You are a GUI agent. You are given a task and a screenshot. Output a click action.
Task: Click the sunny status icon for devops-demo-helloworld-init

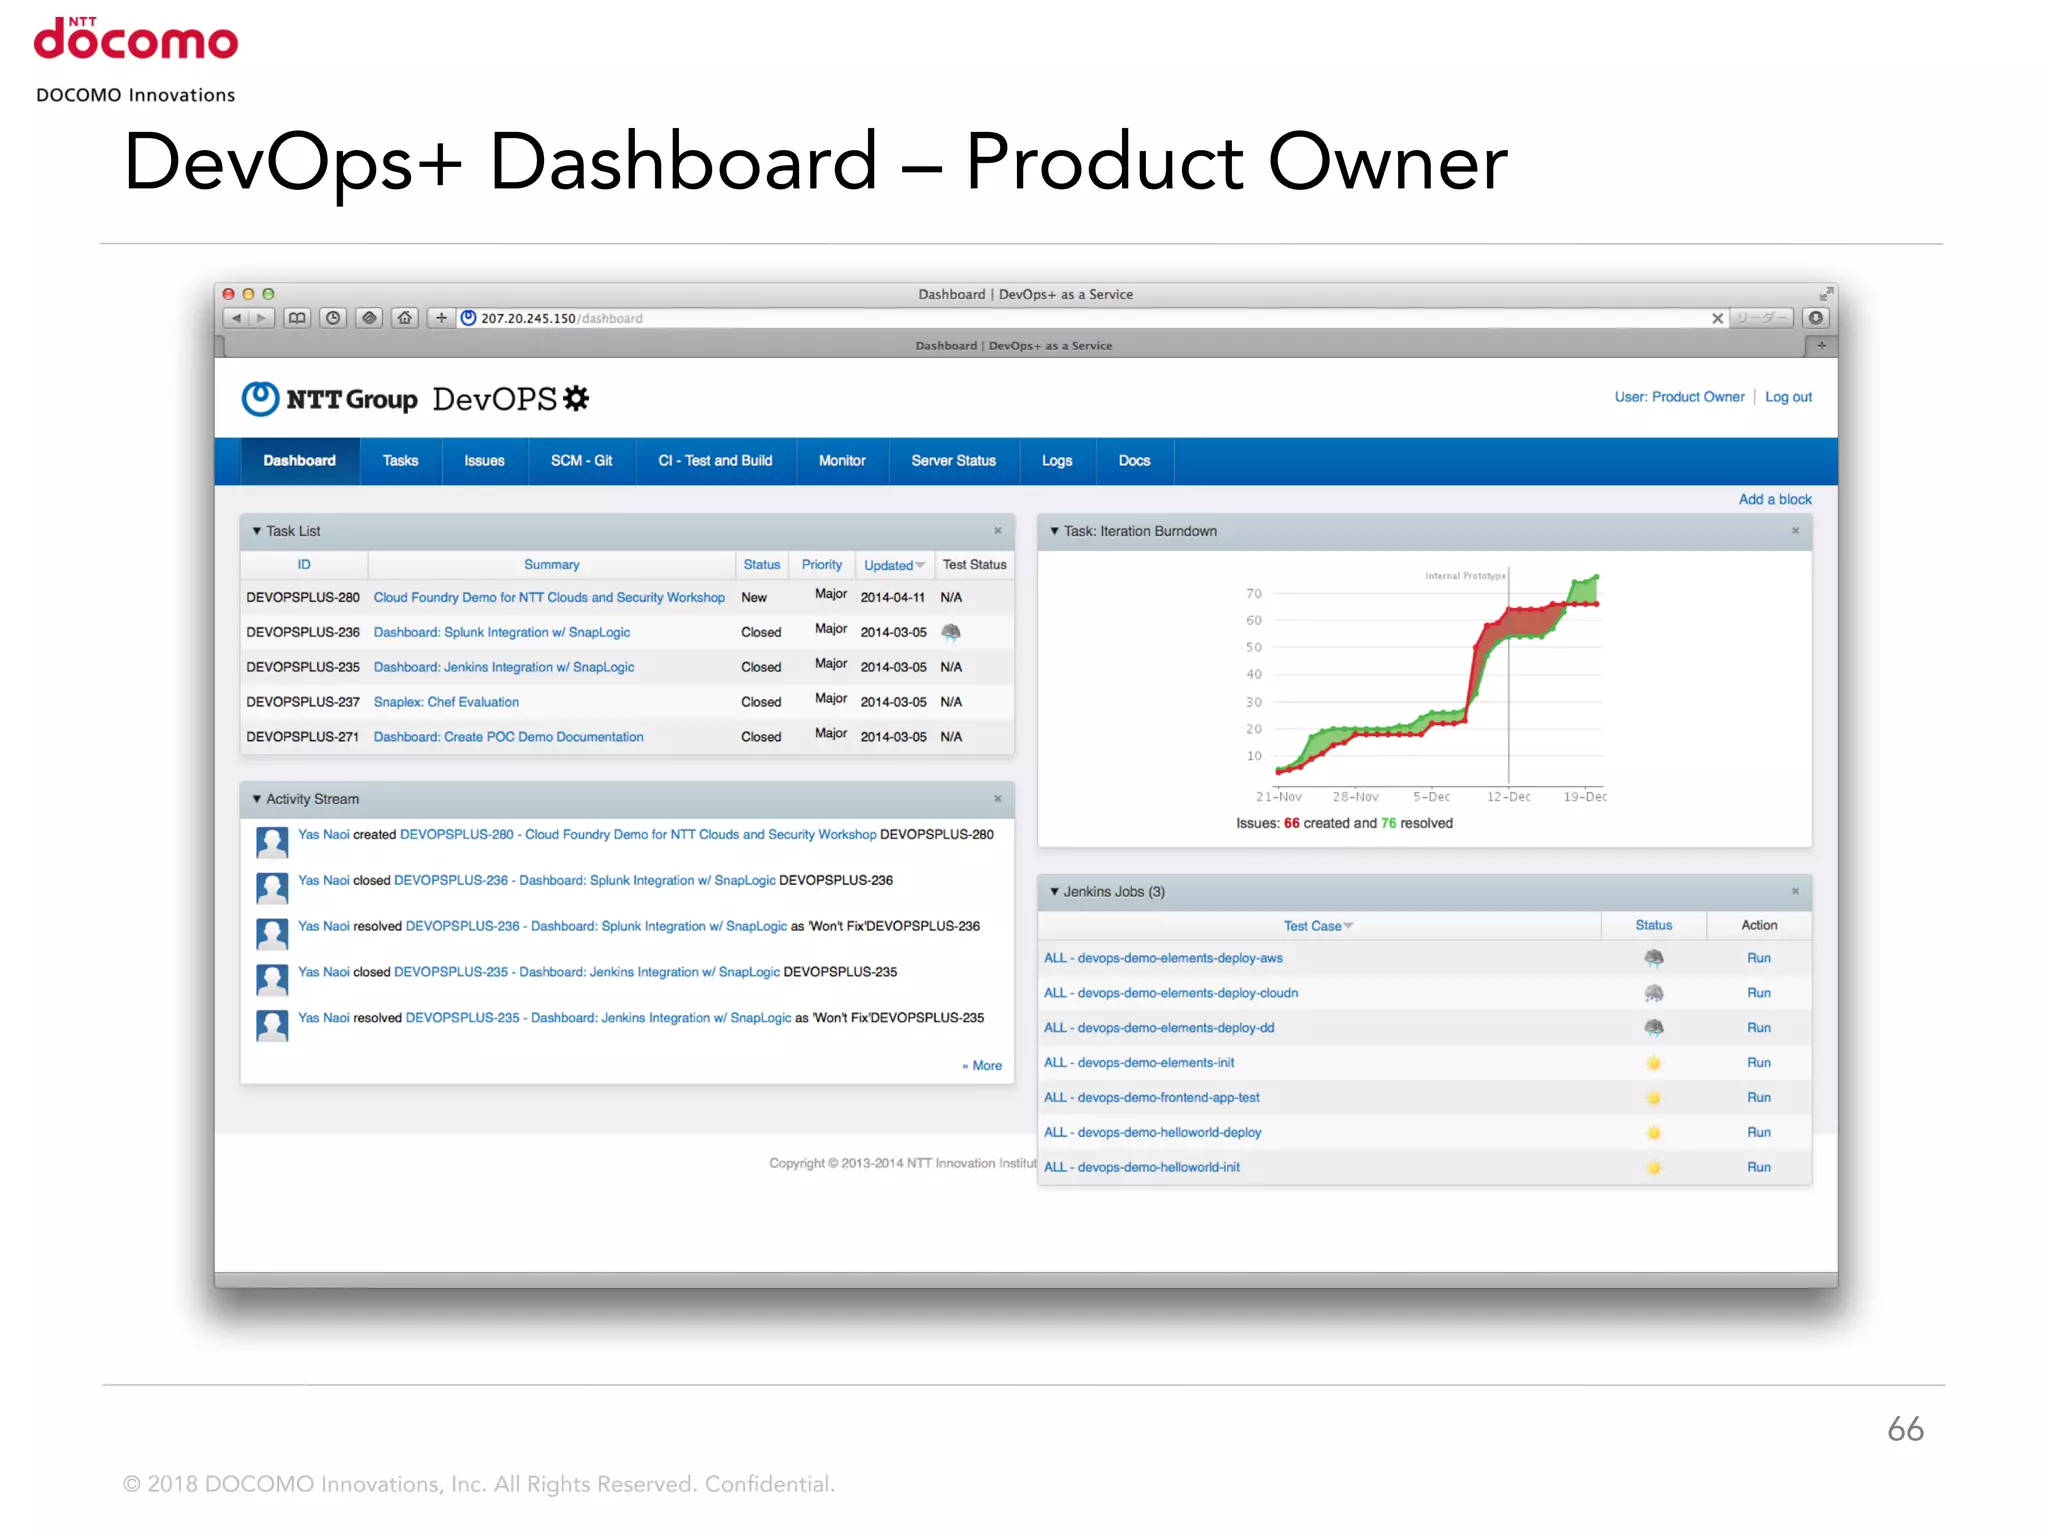[1654, 1168]
